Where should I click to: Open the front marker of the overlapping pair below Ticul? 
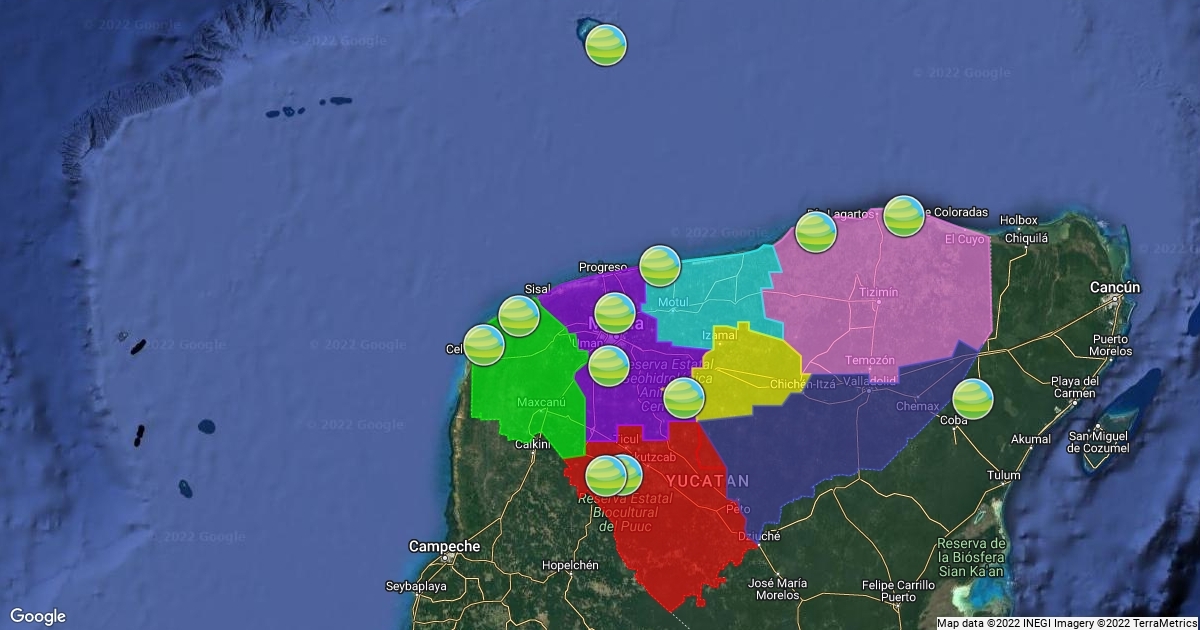pyautogui.click(x=604, y=475)
